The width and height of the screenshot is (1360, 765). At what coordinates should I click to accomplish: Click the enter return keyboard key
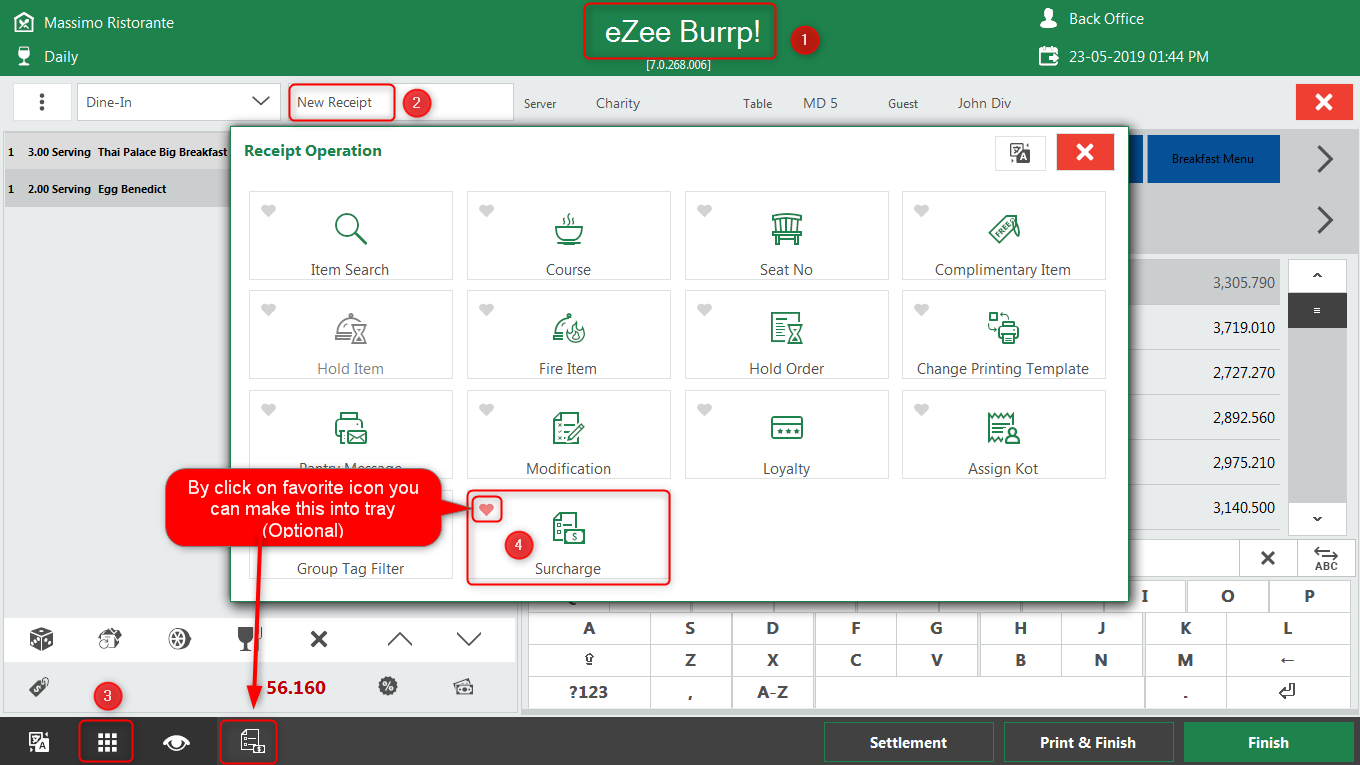(1287, 692)
